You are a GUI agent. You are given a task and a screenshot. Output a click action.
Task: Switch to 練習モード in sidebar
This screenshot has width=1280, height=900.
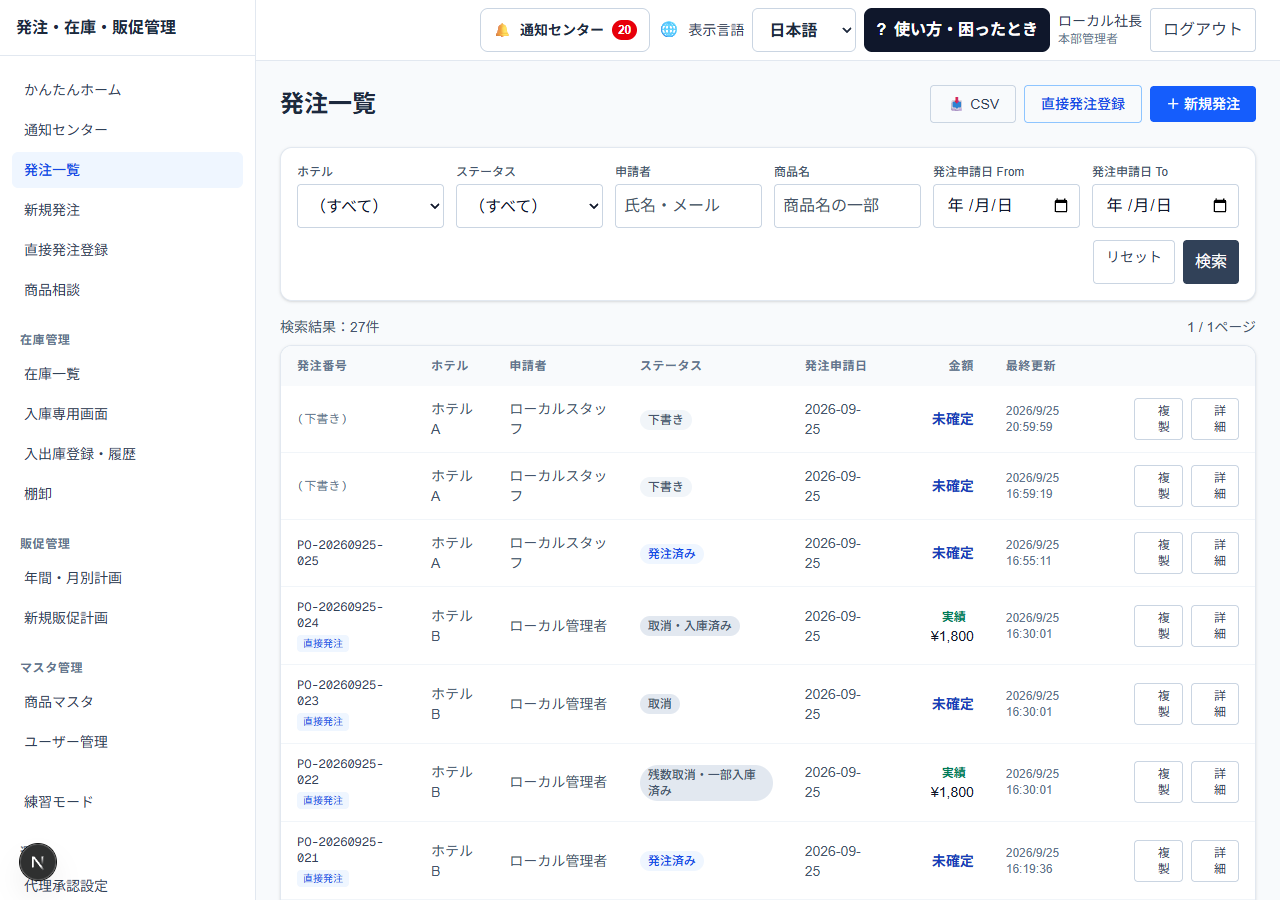point(127,802)
